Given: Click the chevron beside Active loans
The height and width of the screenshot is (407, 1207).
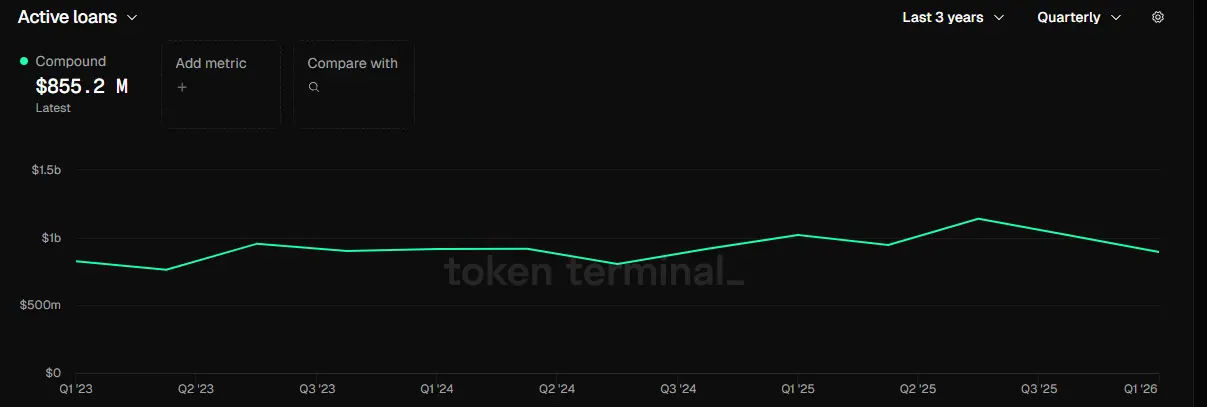Looking at the screenshot, I should tap(133, 17).
